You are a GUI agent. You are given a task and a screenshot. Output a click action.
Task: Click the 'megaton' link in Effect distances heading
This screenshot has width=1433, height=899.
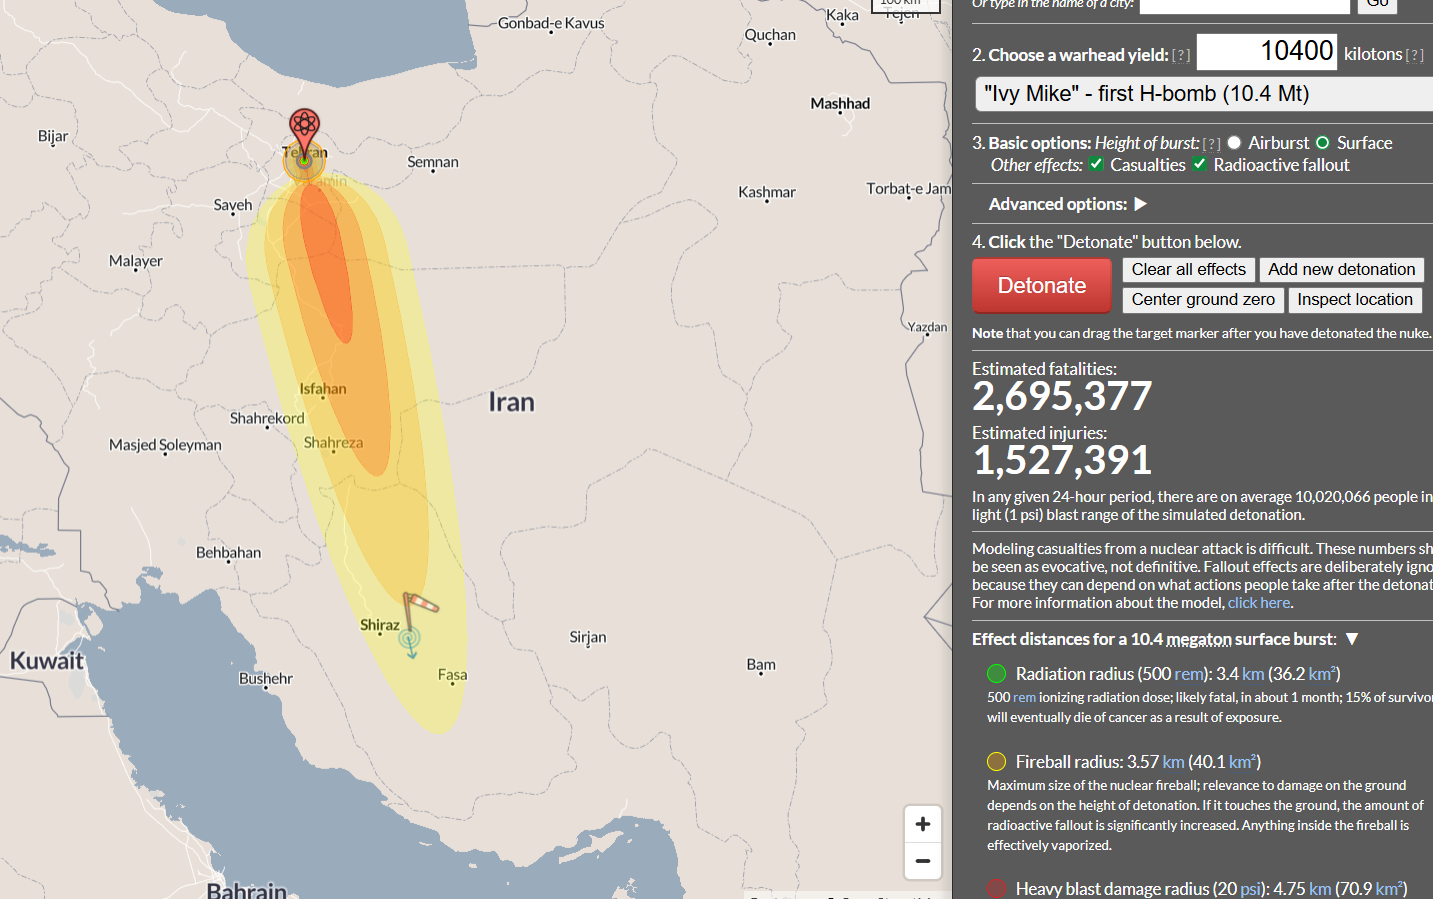1198,640
